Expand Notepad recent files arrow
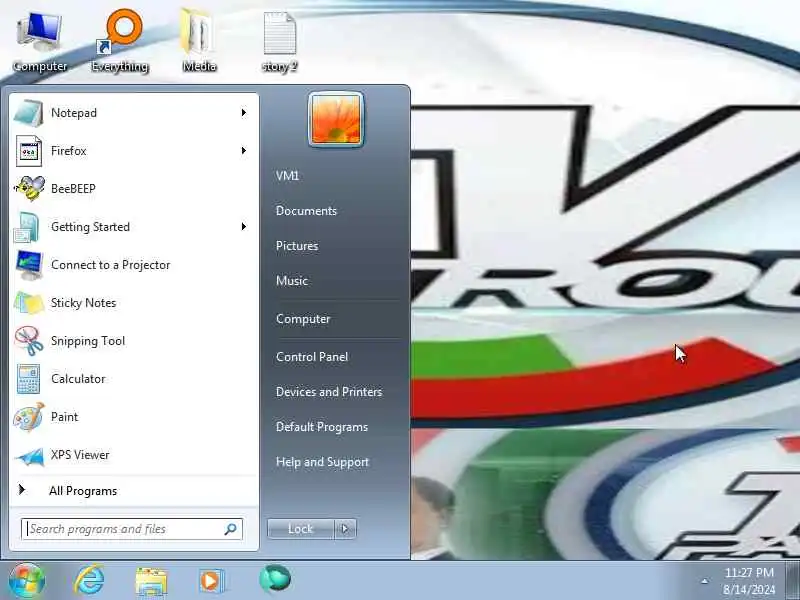 pyautogui.click(x=244, y=113)
